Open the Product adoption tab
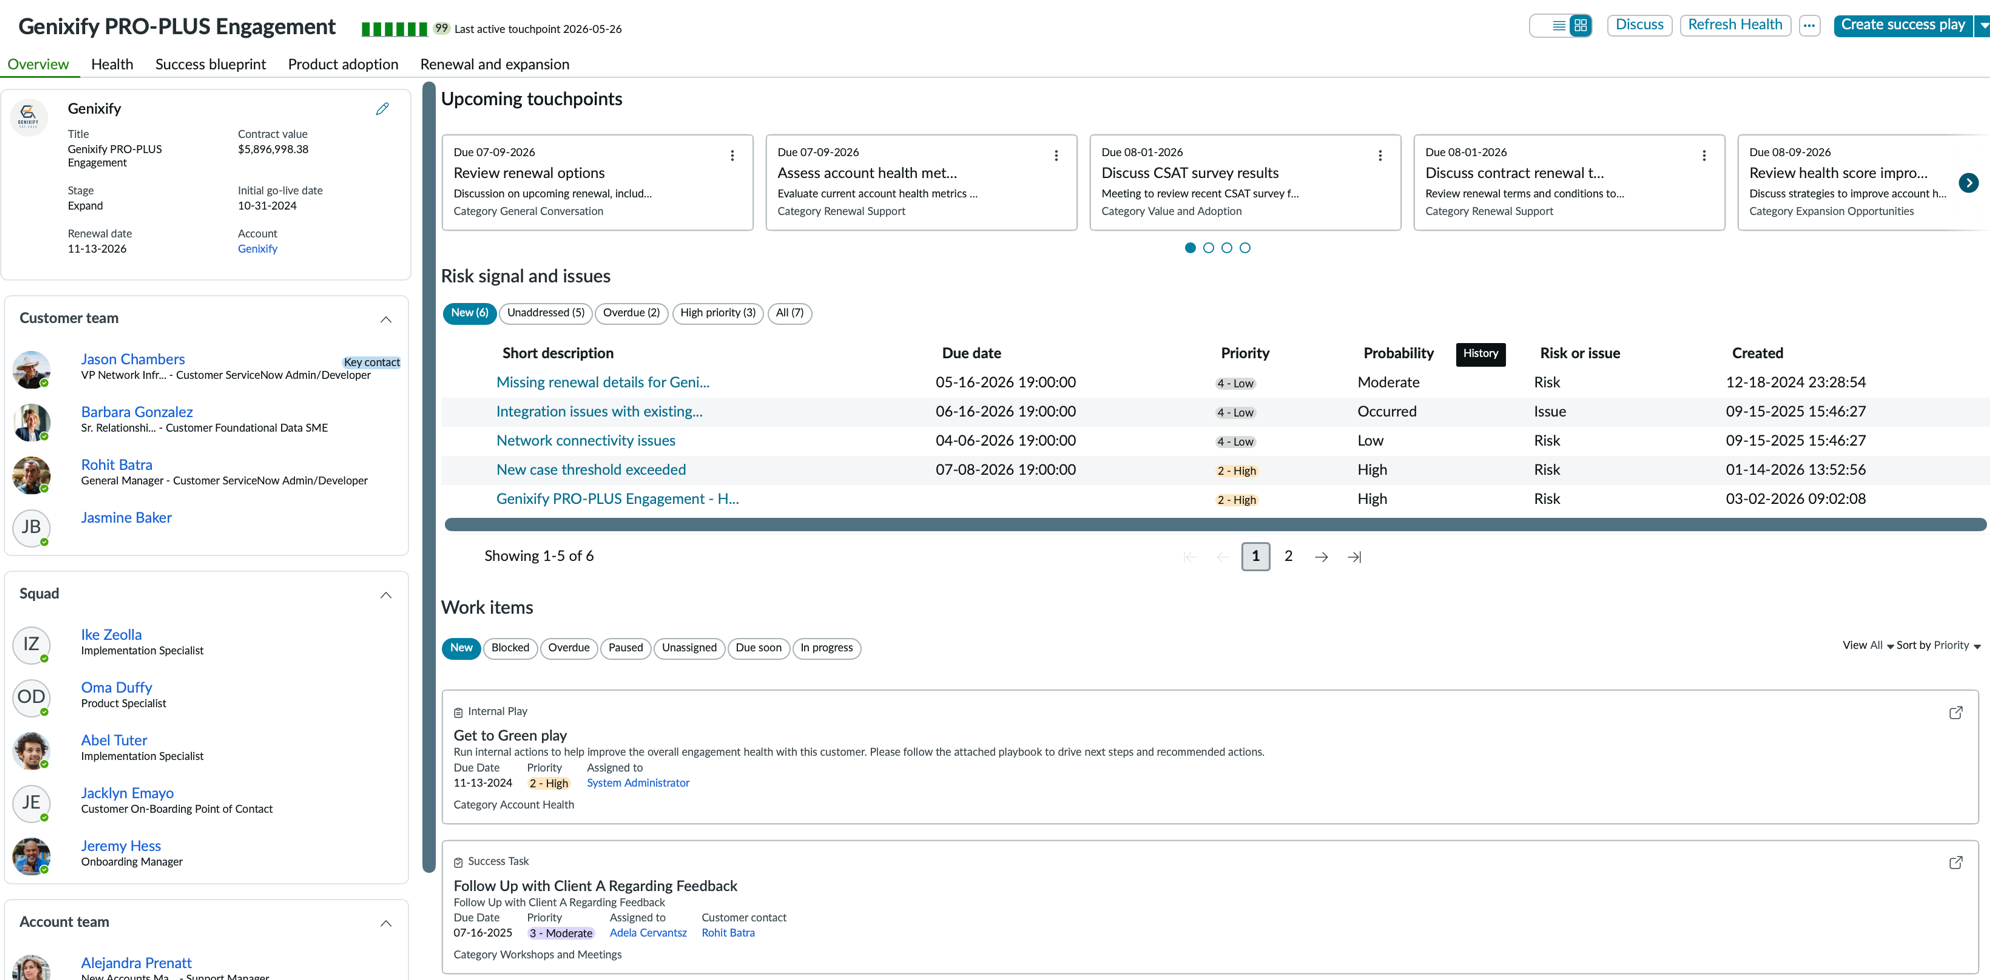This screenshot has height=980, width=1990. click(343, 64)
